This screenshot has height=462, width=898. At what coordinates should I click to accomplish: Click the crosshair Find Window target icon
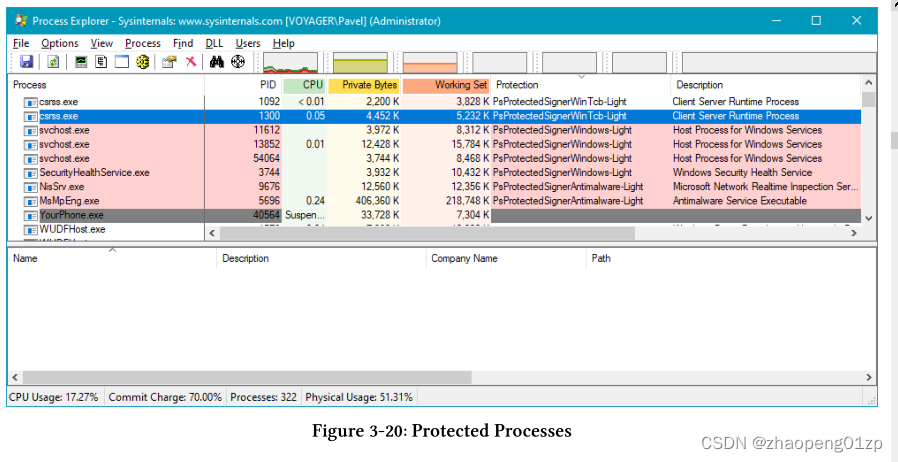[238, 62]
